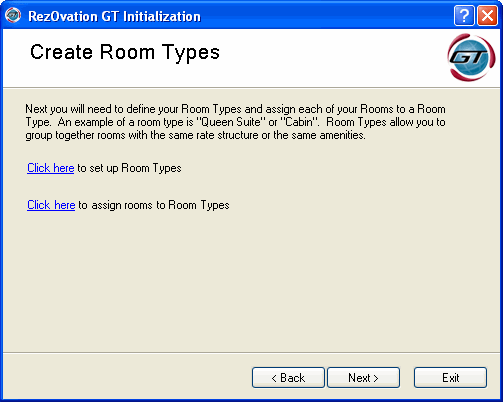Follow the link to assign rooms to Room Types
503x402 pixels.
coord(51,205)
